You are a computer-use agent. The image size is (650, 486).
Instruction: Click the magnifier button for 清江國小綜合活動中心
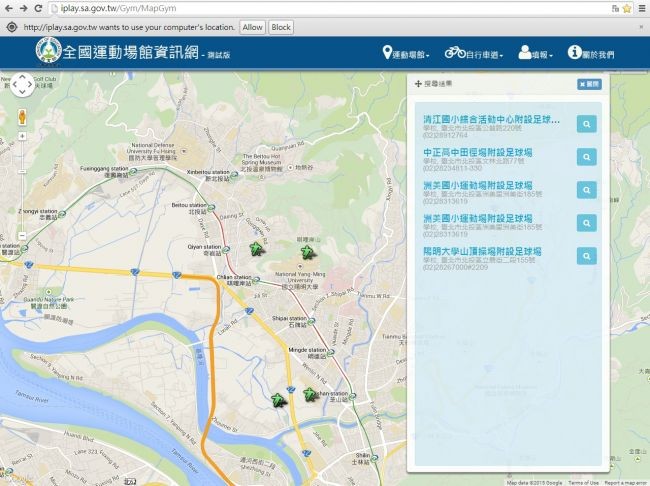pos(586,124)
